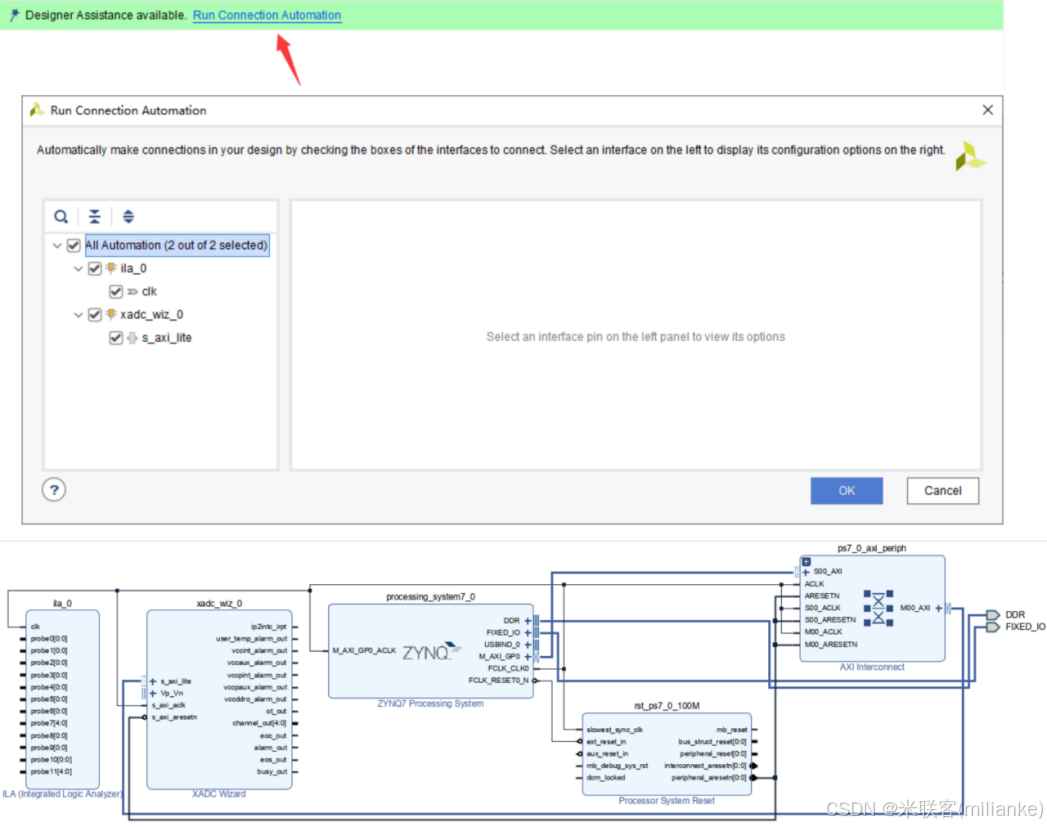Cancel the connection automation dialog

click(942, 491)
